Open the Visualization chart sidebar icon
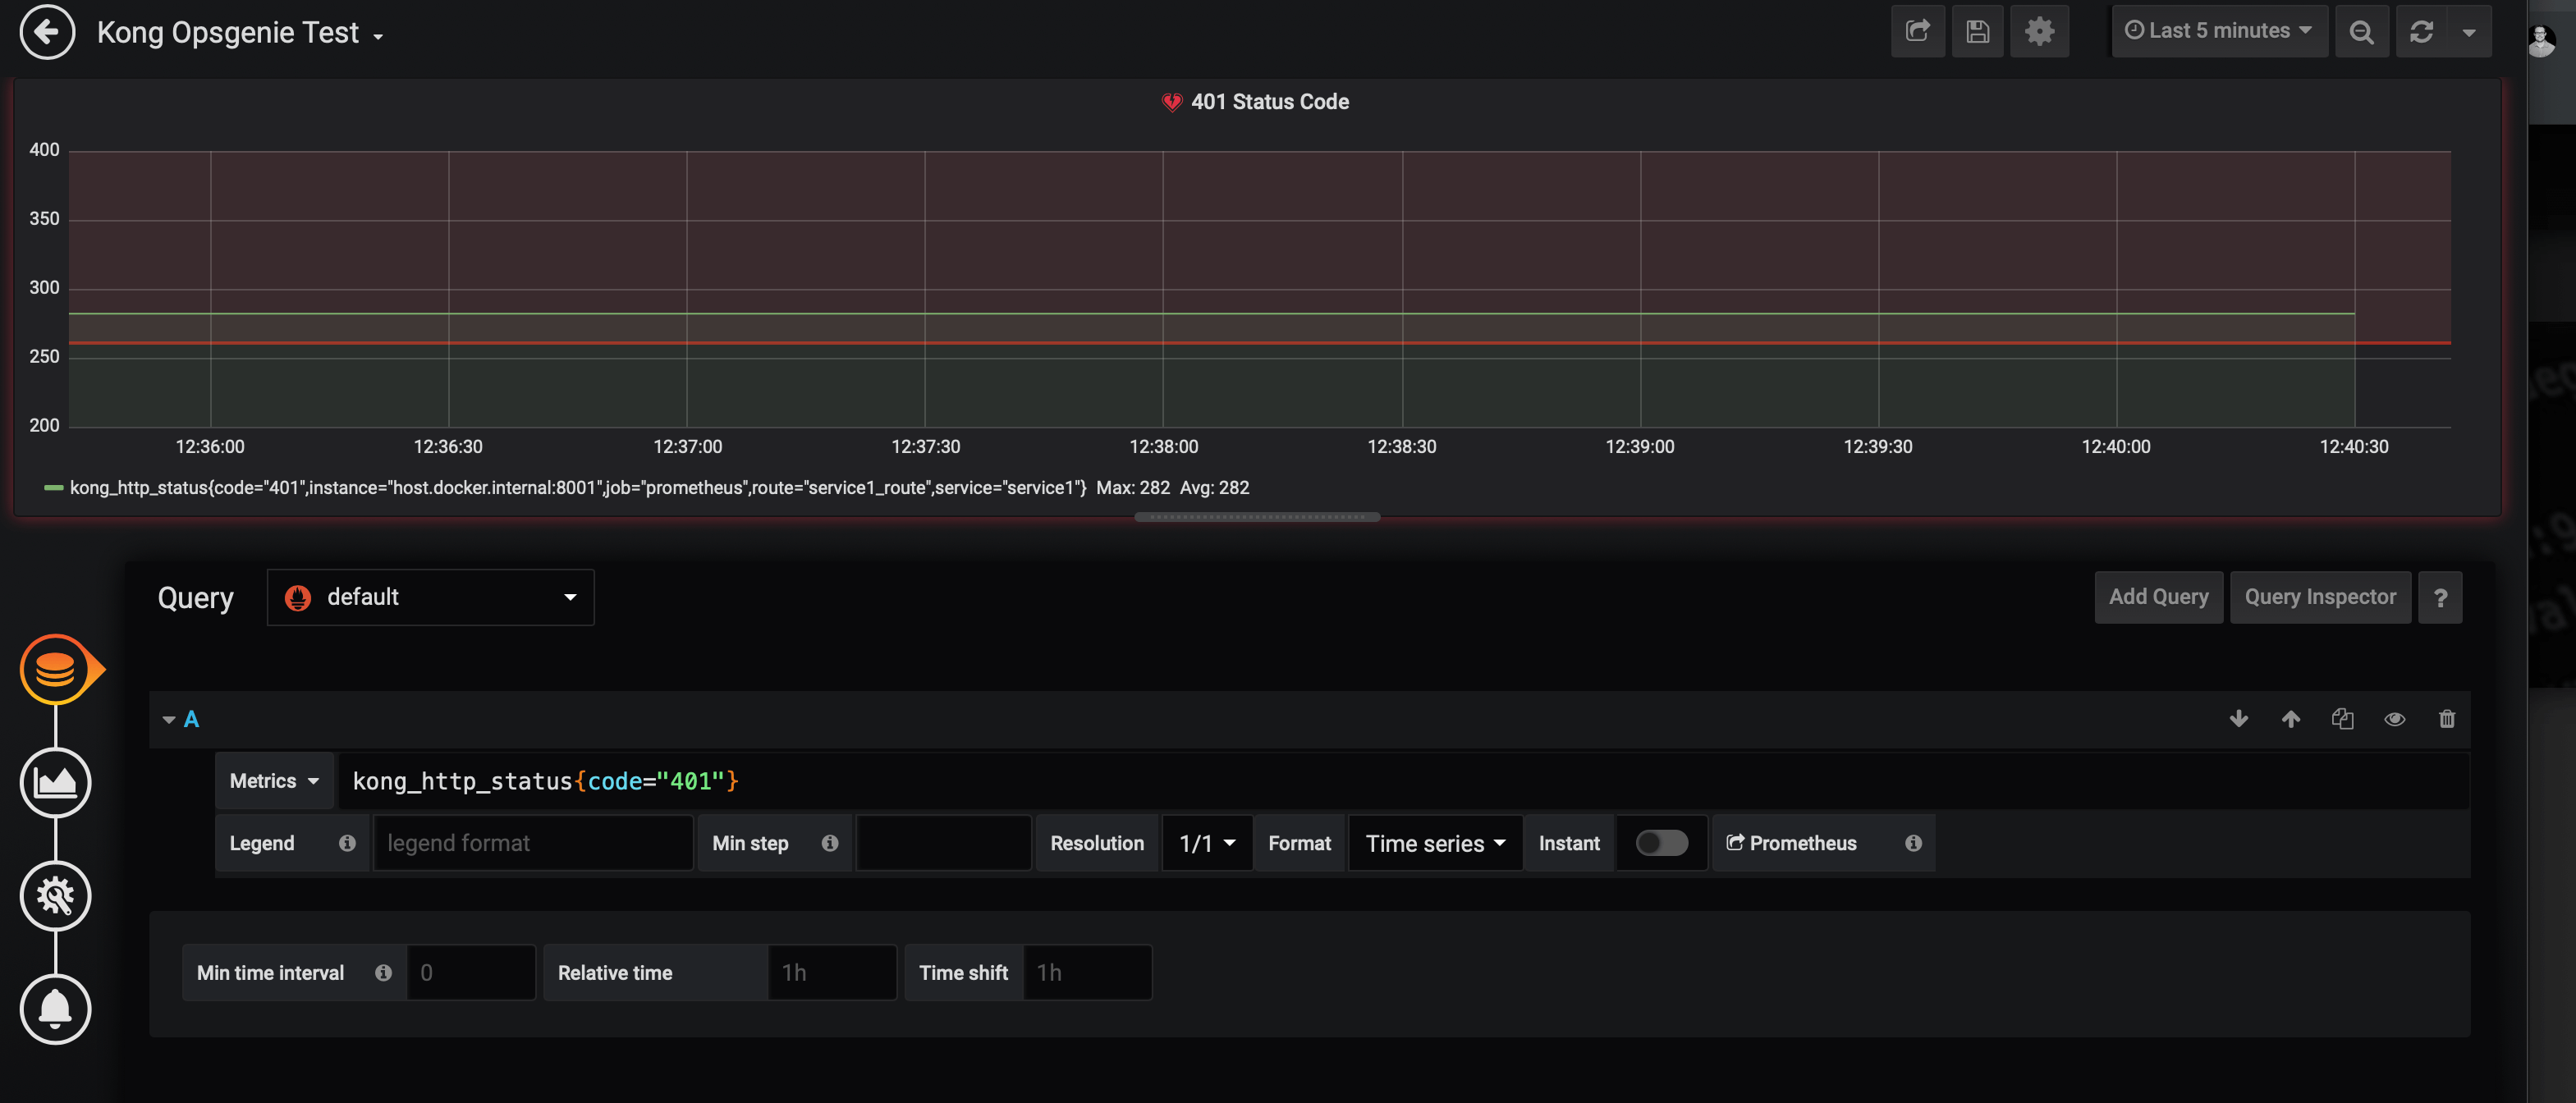The width and height of the screenshot is (2576, 1103). (55, 783)
